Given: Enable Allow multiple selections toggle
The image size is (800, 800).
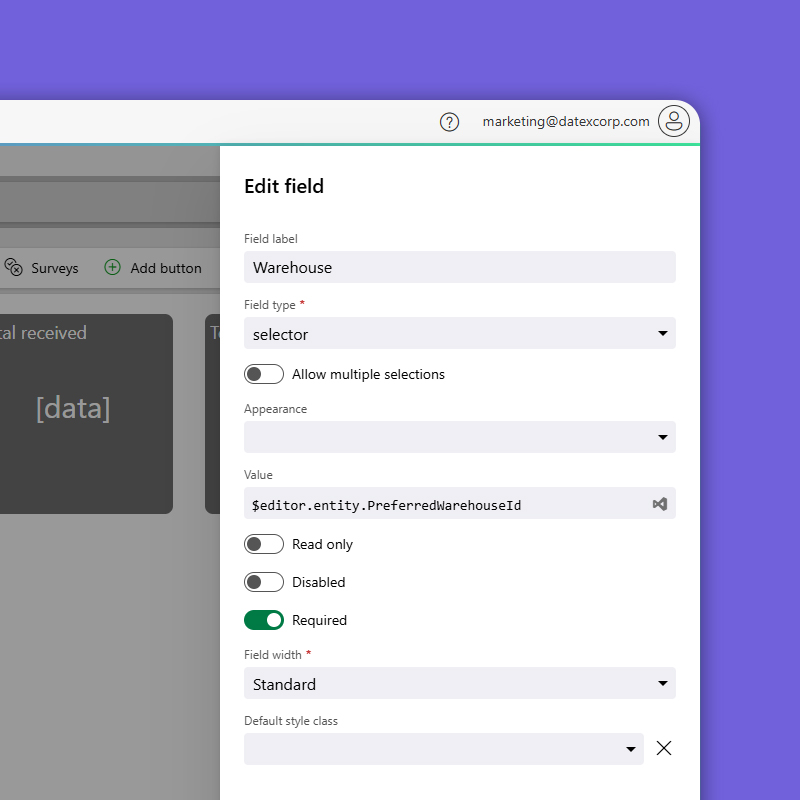Looking at the screenshot, I should coord(264,374).
